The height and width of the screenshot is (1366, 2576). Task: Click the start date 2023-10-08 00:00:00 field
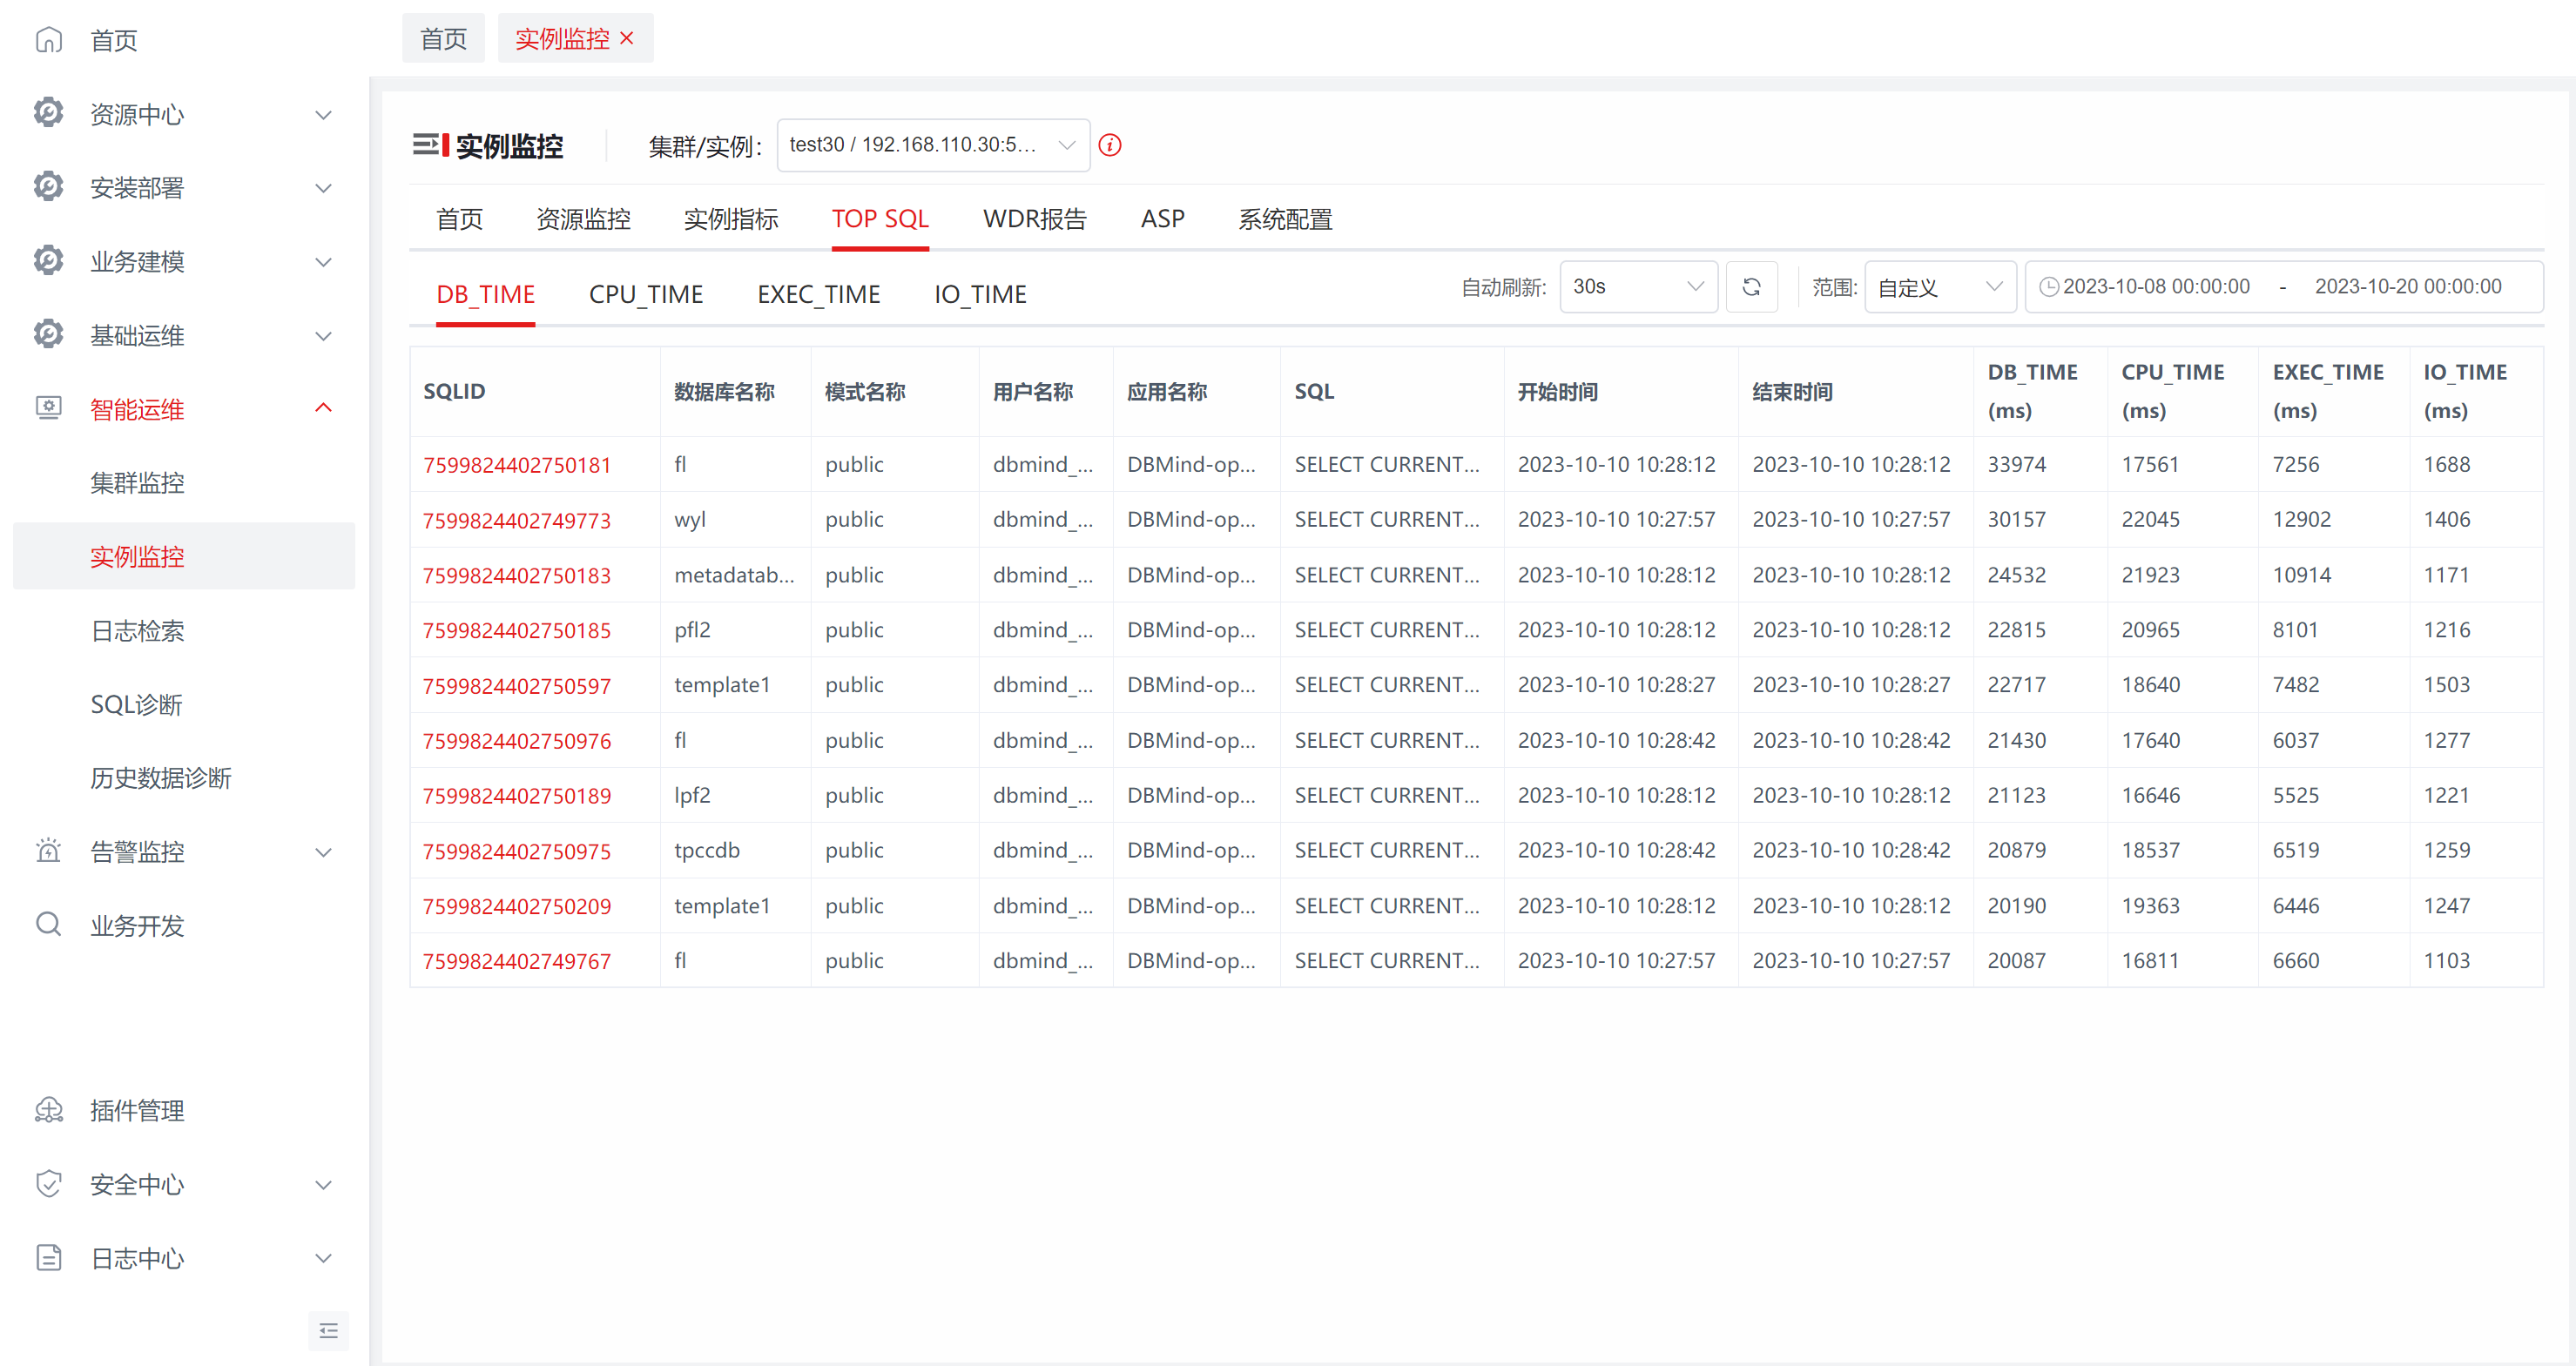[x=2156, y=287]
